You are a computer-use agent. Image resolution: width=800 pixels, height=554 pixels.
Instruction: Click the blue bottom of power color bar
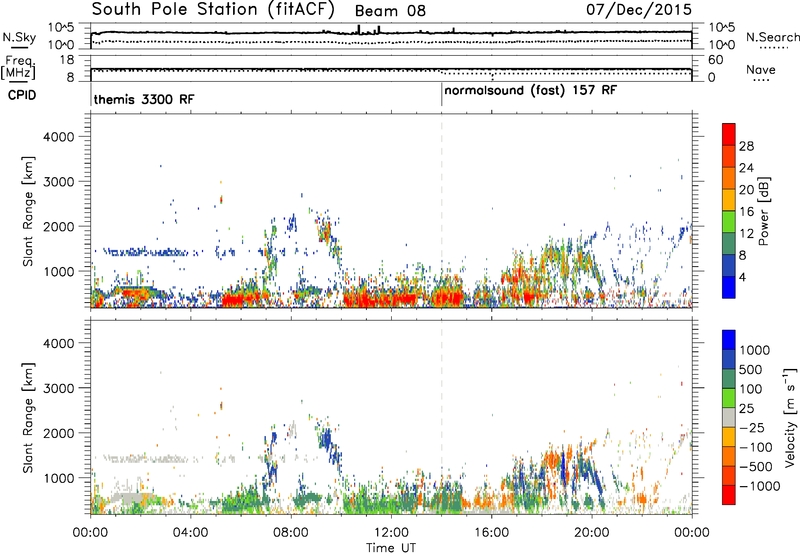(x=729, y=288)
